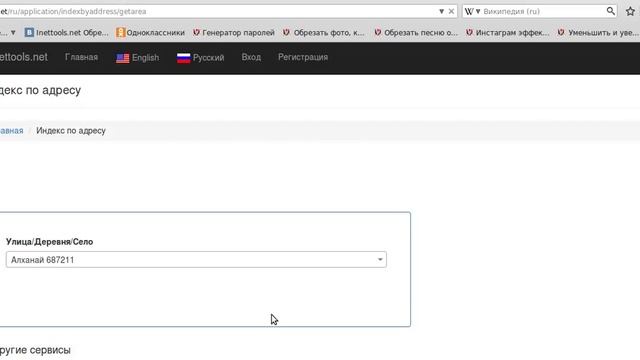640x360 pixels.
Task: Click the dropdown arrow of the Алханай select
Action: tap(380, 260)
